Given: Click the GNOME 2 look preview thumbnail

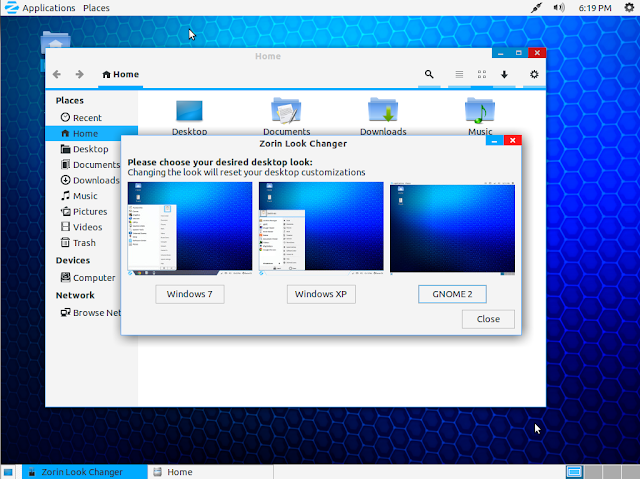Looking at the screenshot, I should click(x=452, y=228).
